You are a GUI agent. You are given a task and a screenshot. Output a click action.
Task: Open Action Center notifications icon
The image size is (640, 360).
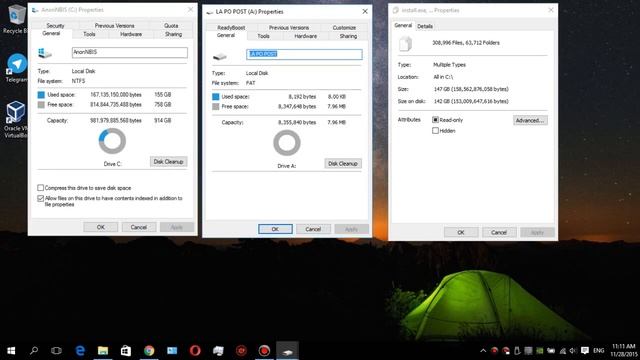coord(584,351)
